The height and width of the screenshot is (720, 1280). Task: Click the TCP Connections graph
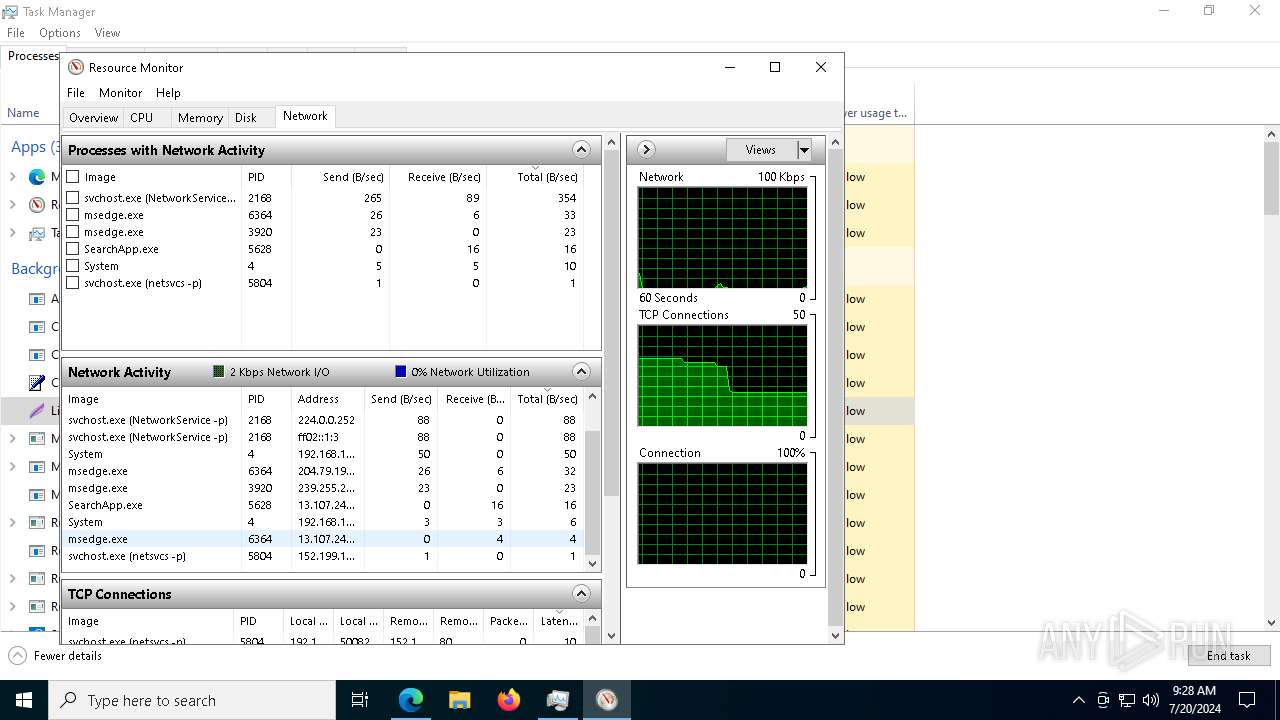pyautogui.click(x=722, y=375)
